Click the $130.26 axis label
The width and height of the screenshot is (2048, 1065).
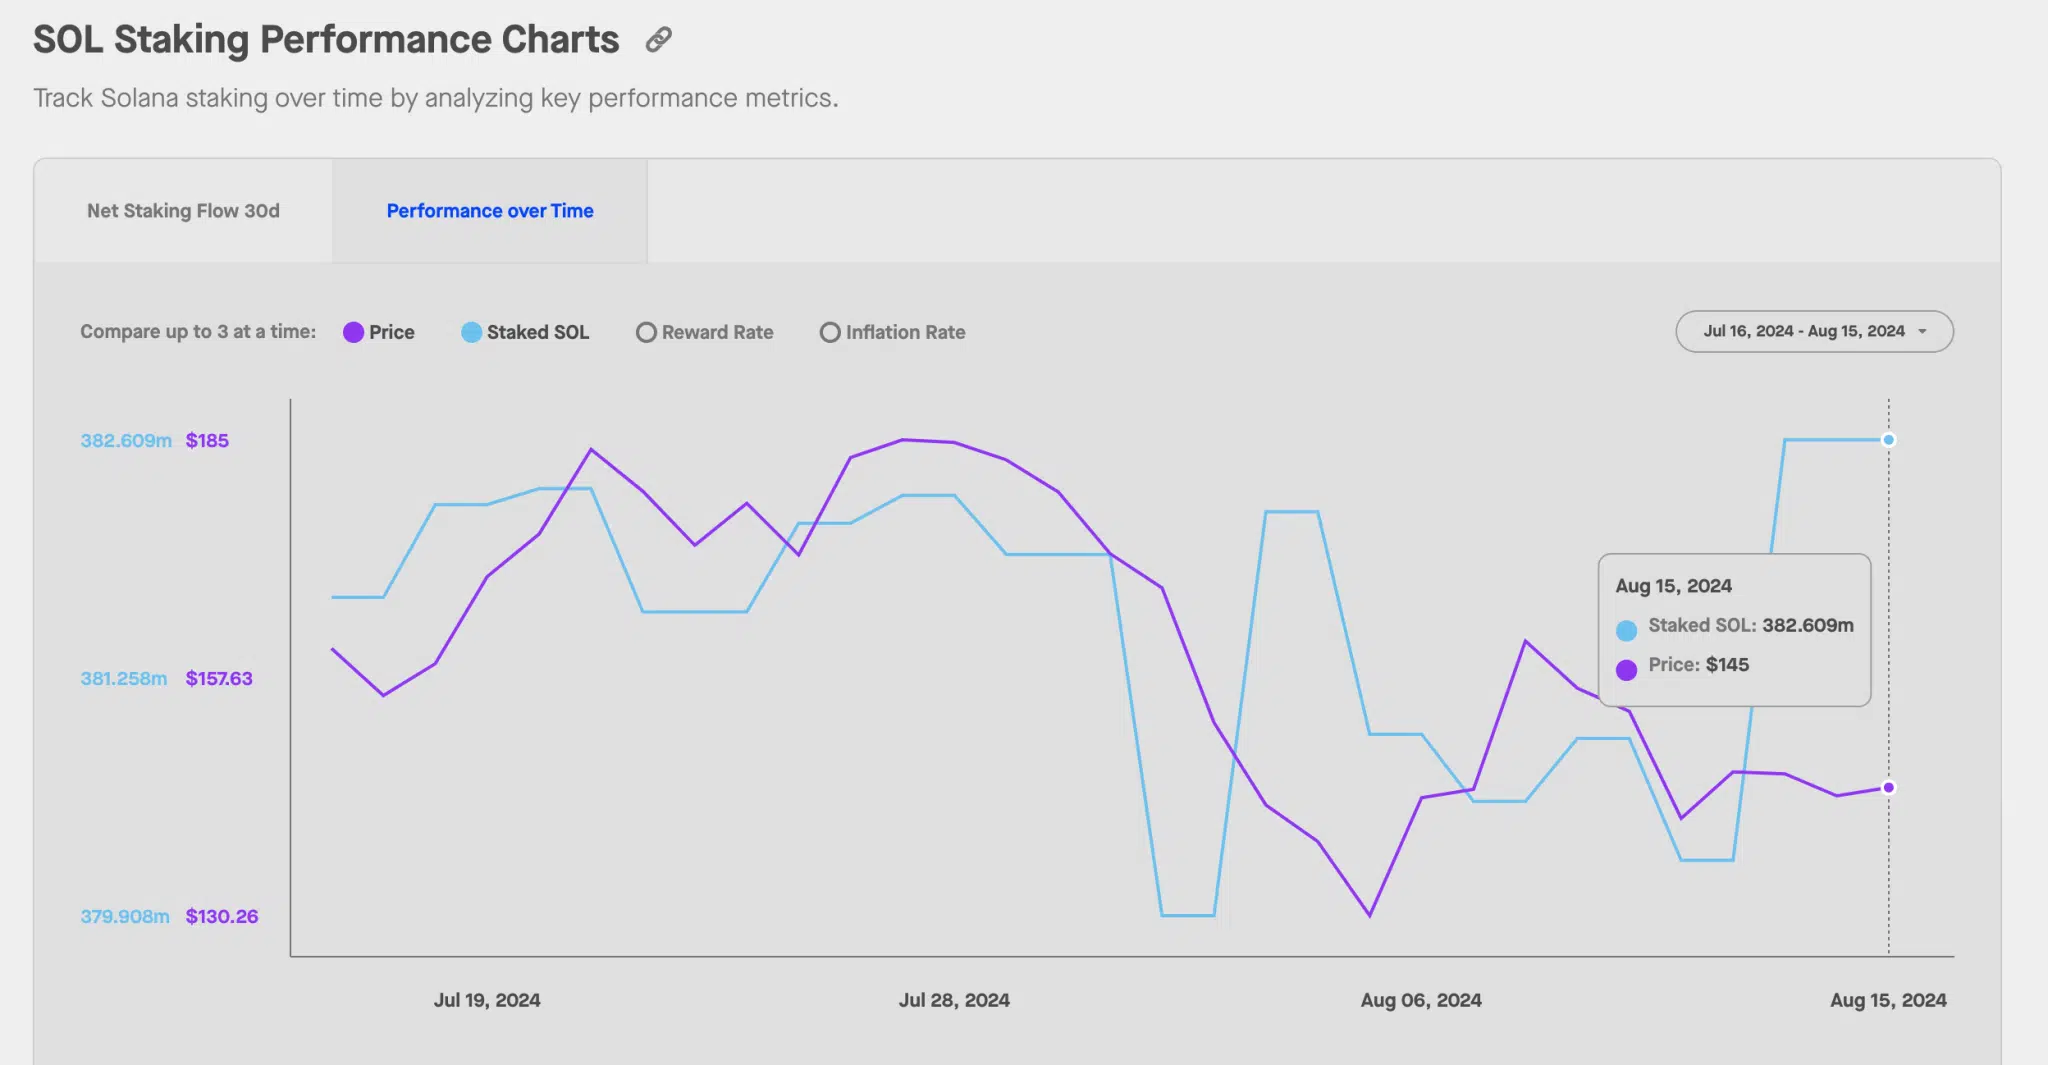222,917
